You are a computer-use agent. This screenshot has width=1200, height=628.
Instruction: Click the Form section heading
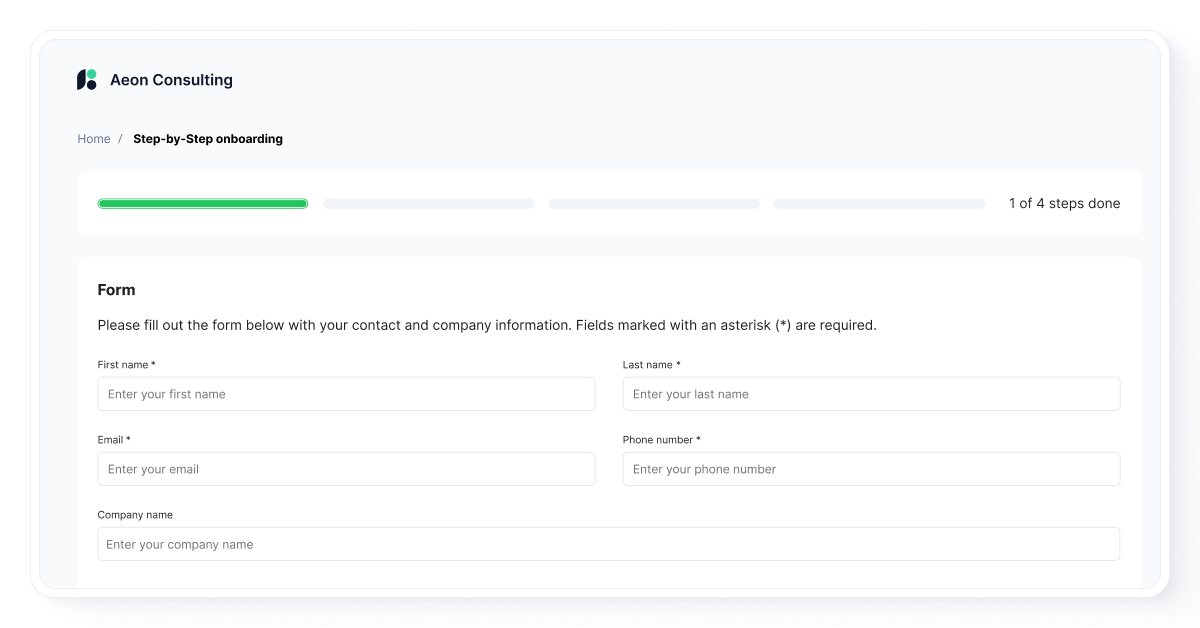pyautogui.click(x=116, y=290)
